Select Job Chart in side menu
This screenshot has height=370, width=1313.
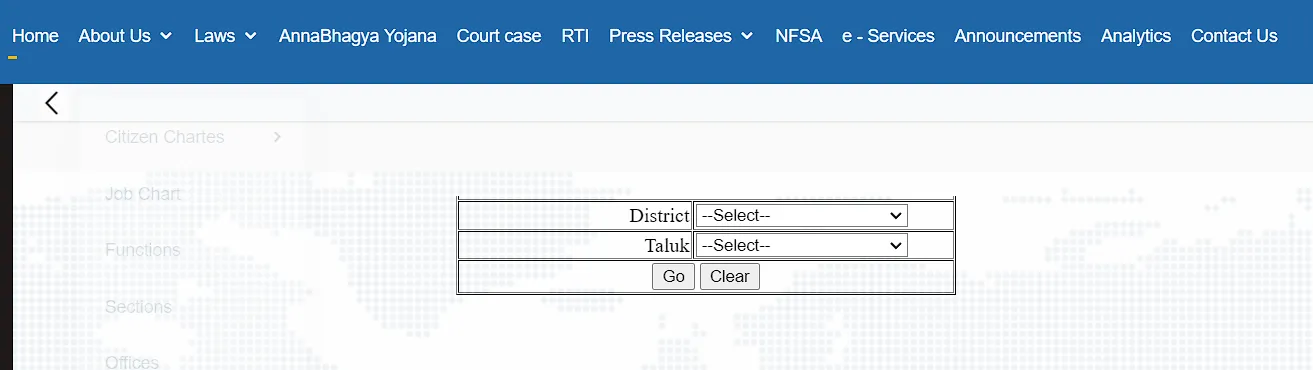[143, 194]
